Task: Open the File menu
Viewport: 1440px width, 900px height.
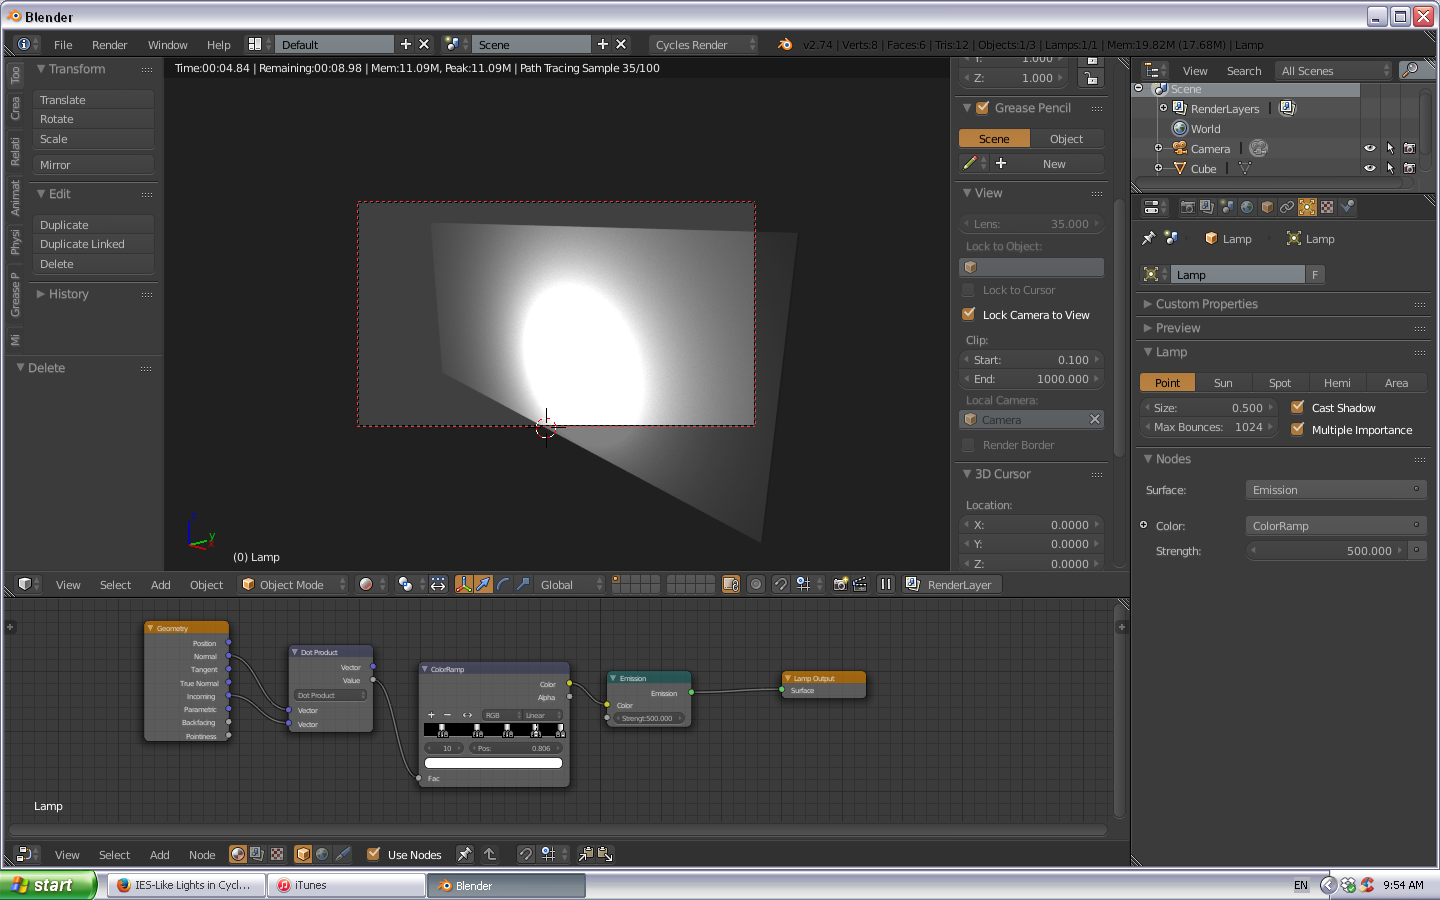Action: pos(63,45)
